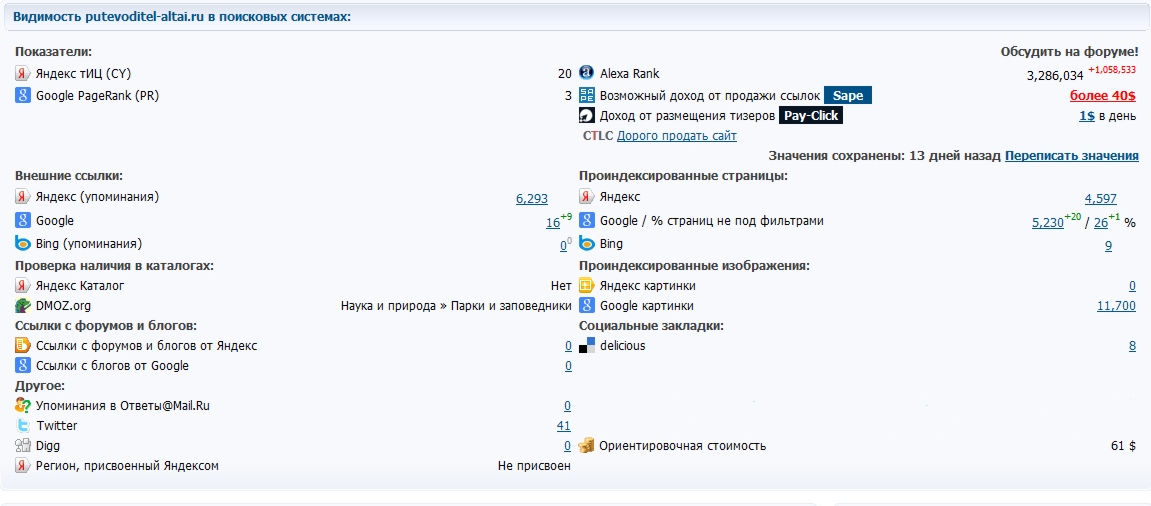Click the 'более 40$' income link

(1103, 96)
